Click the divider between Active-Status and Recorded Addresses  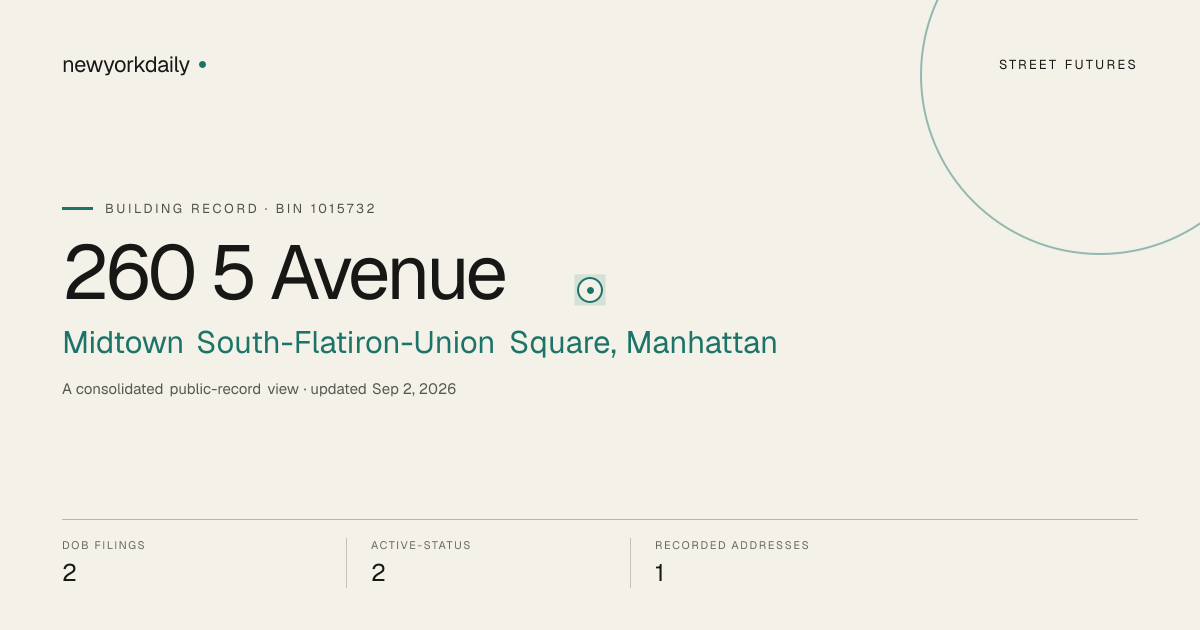click(630, 563)
